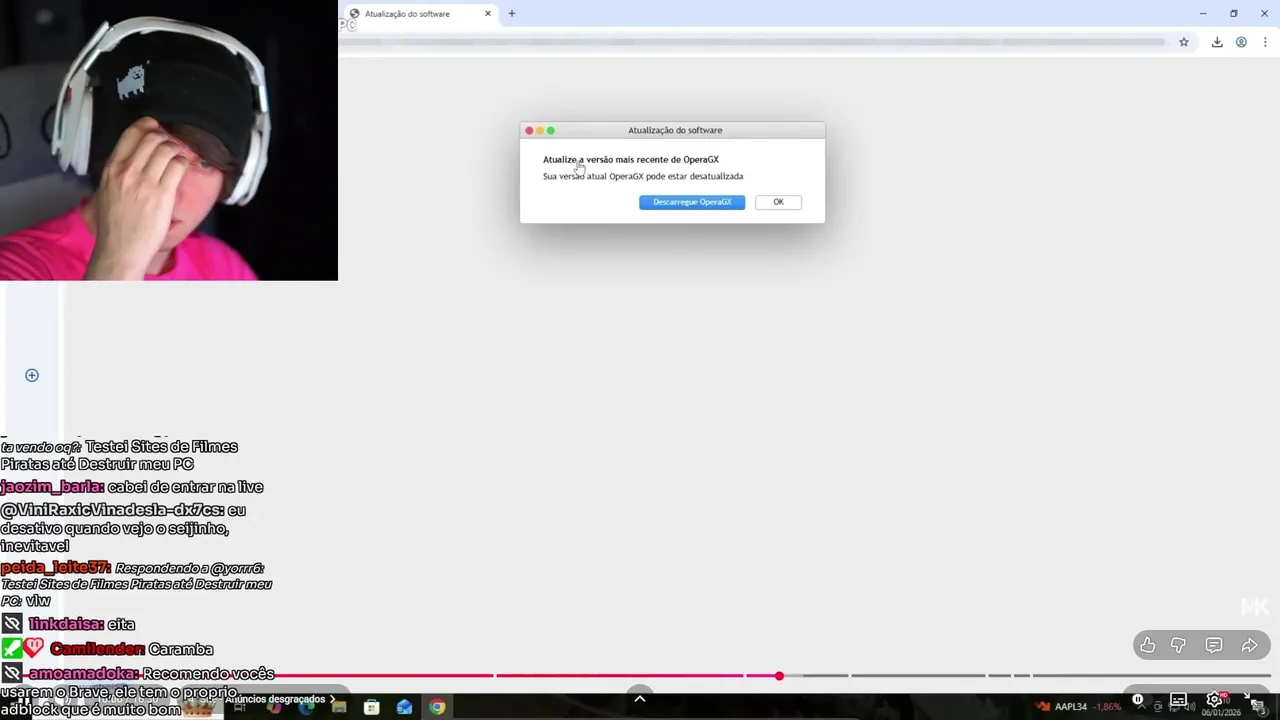Click the chat username peida_leite37
1280x720 pixels.
(x=55, y=567)
